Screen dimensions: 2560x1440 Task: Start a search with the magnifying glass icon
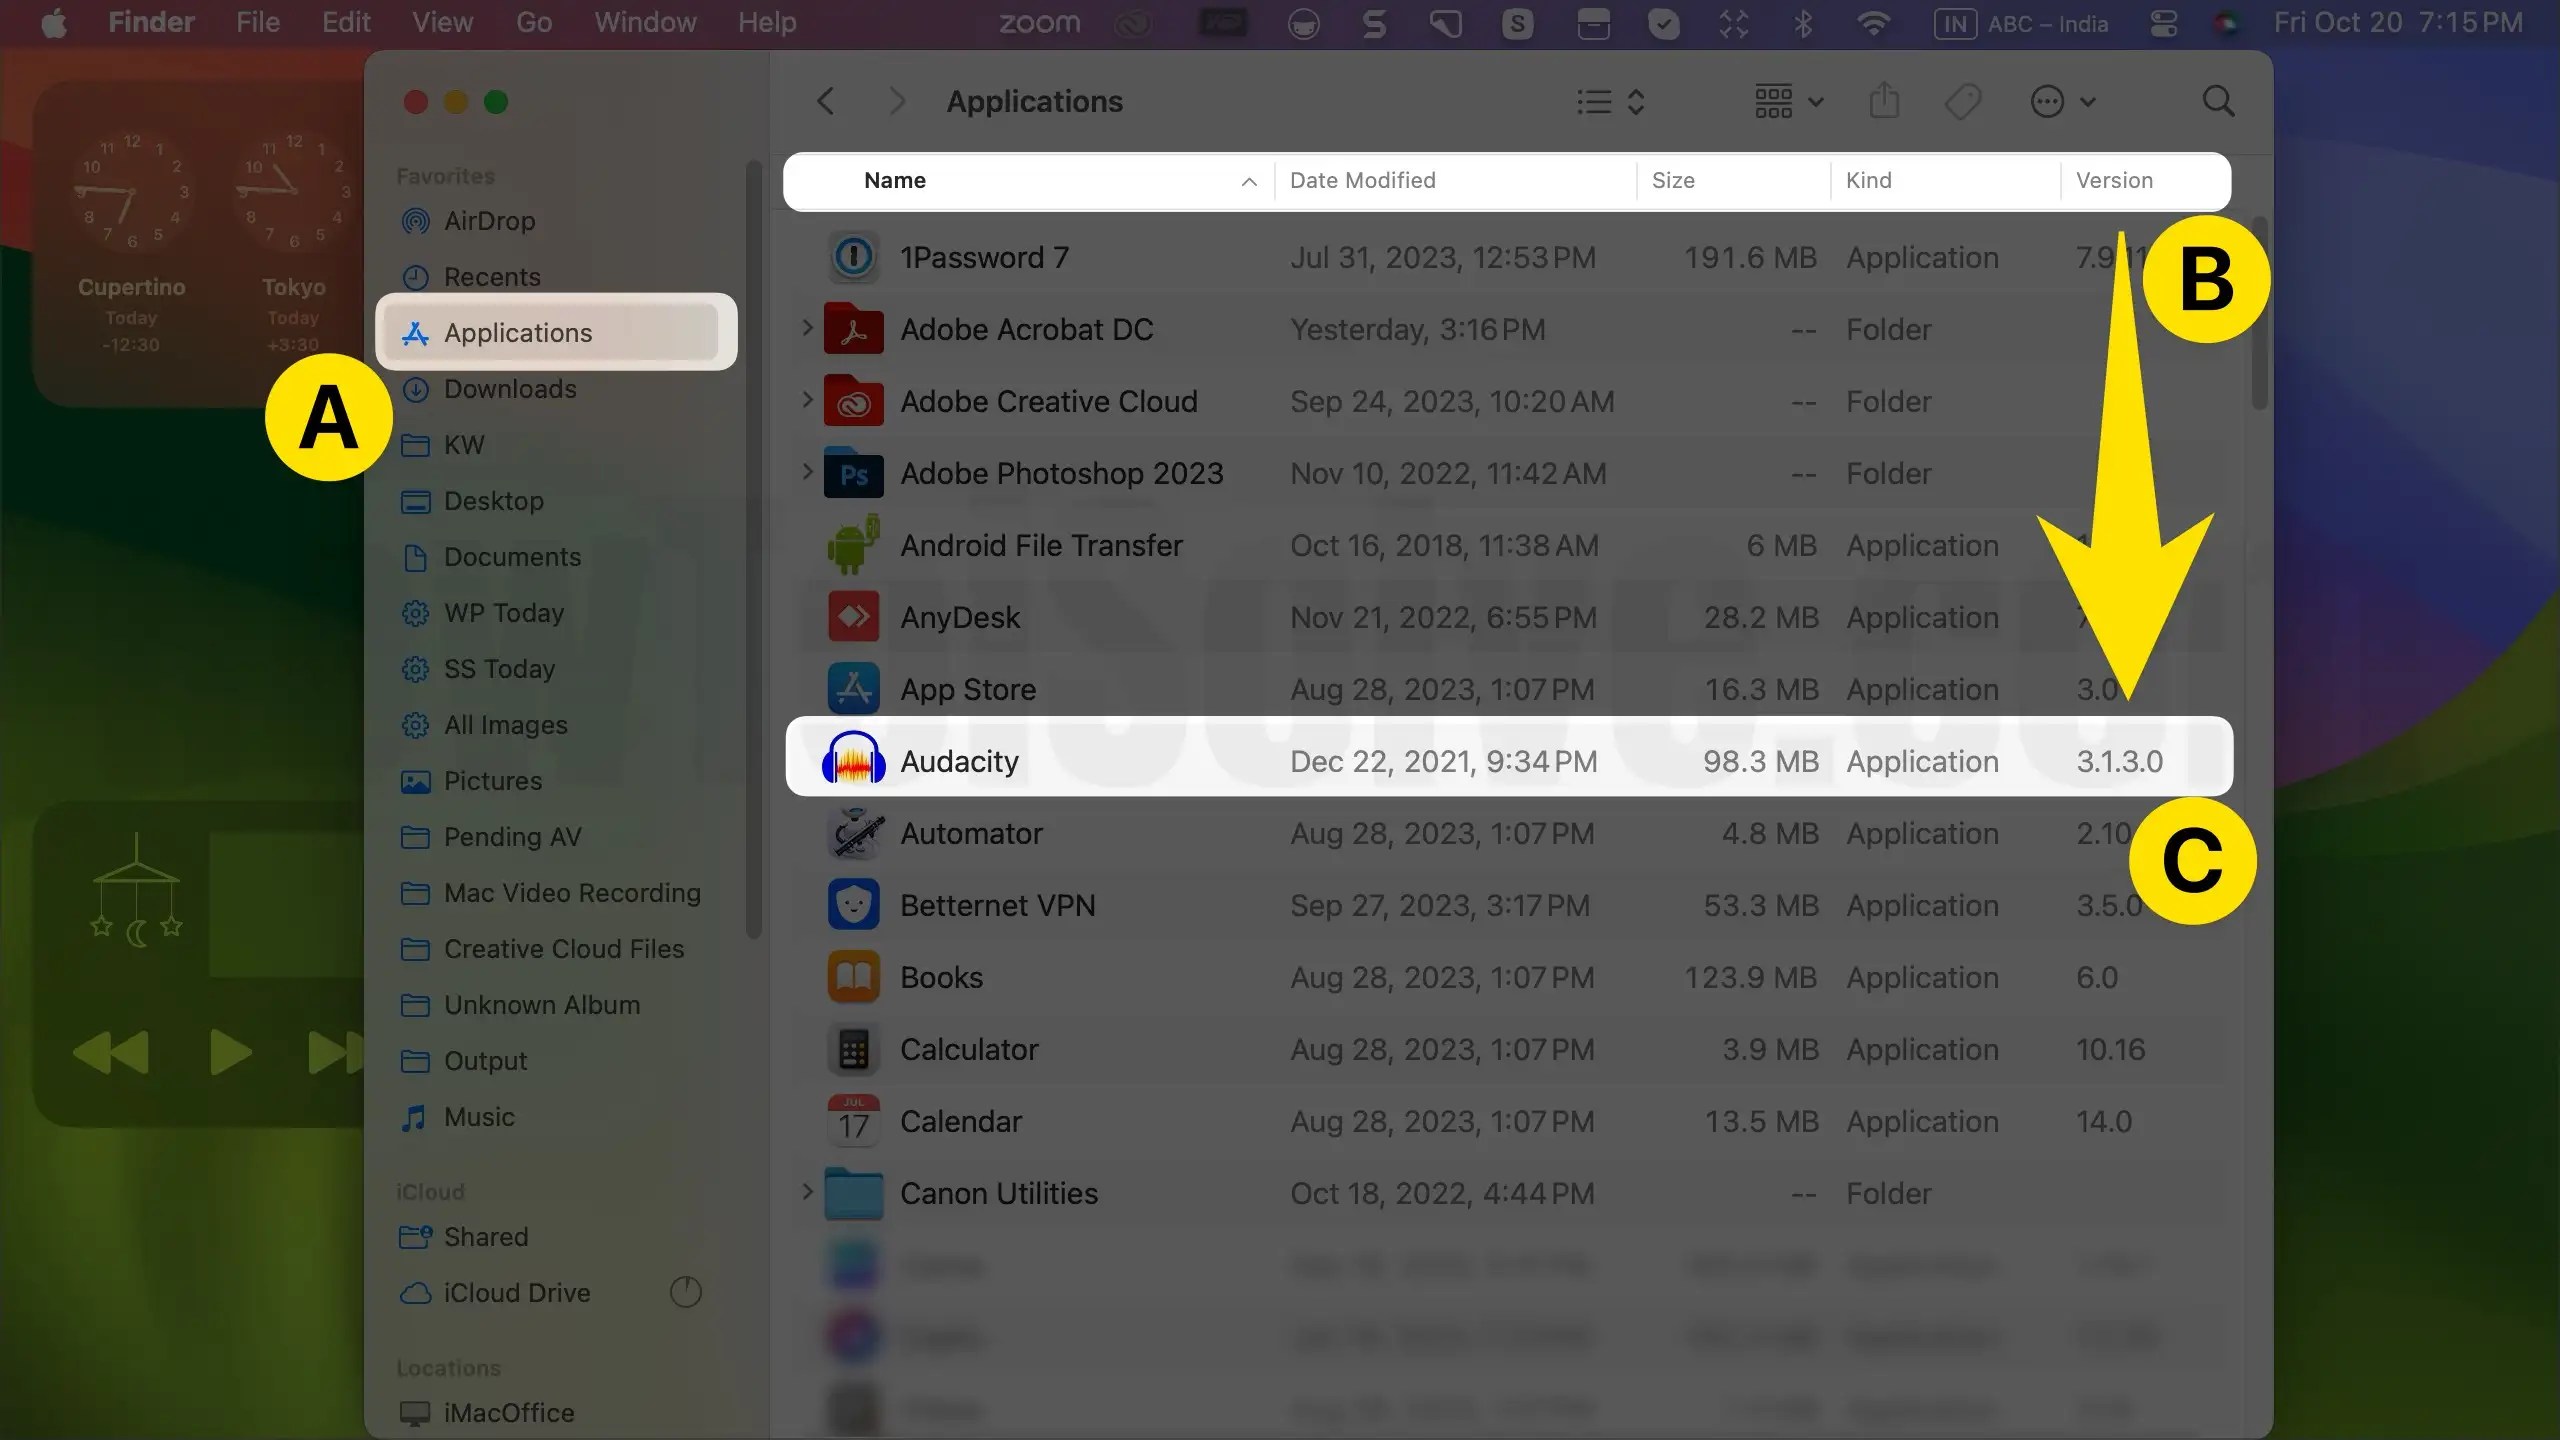pyautogui.click(x=2218, y=100)
